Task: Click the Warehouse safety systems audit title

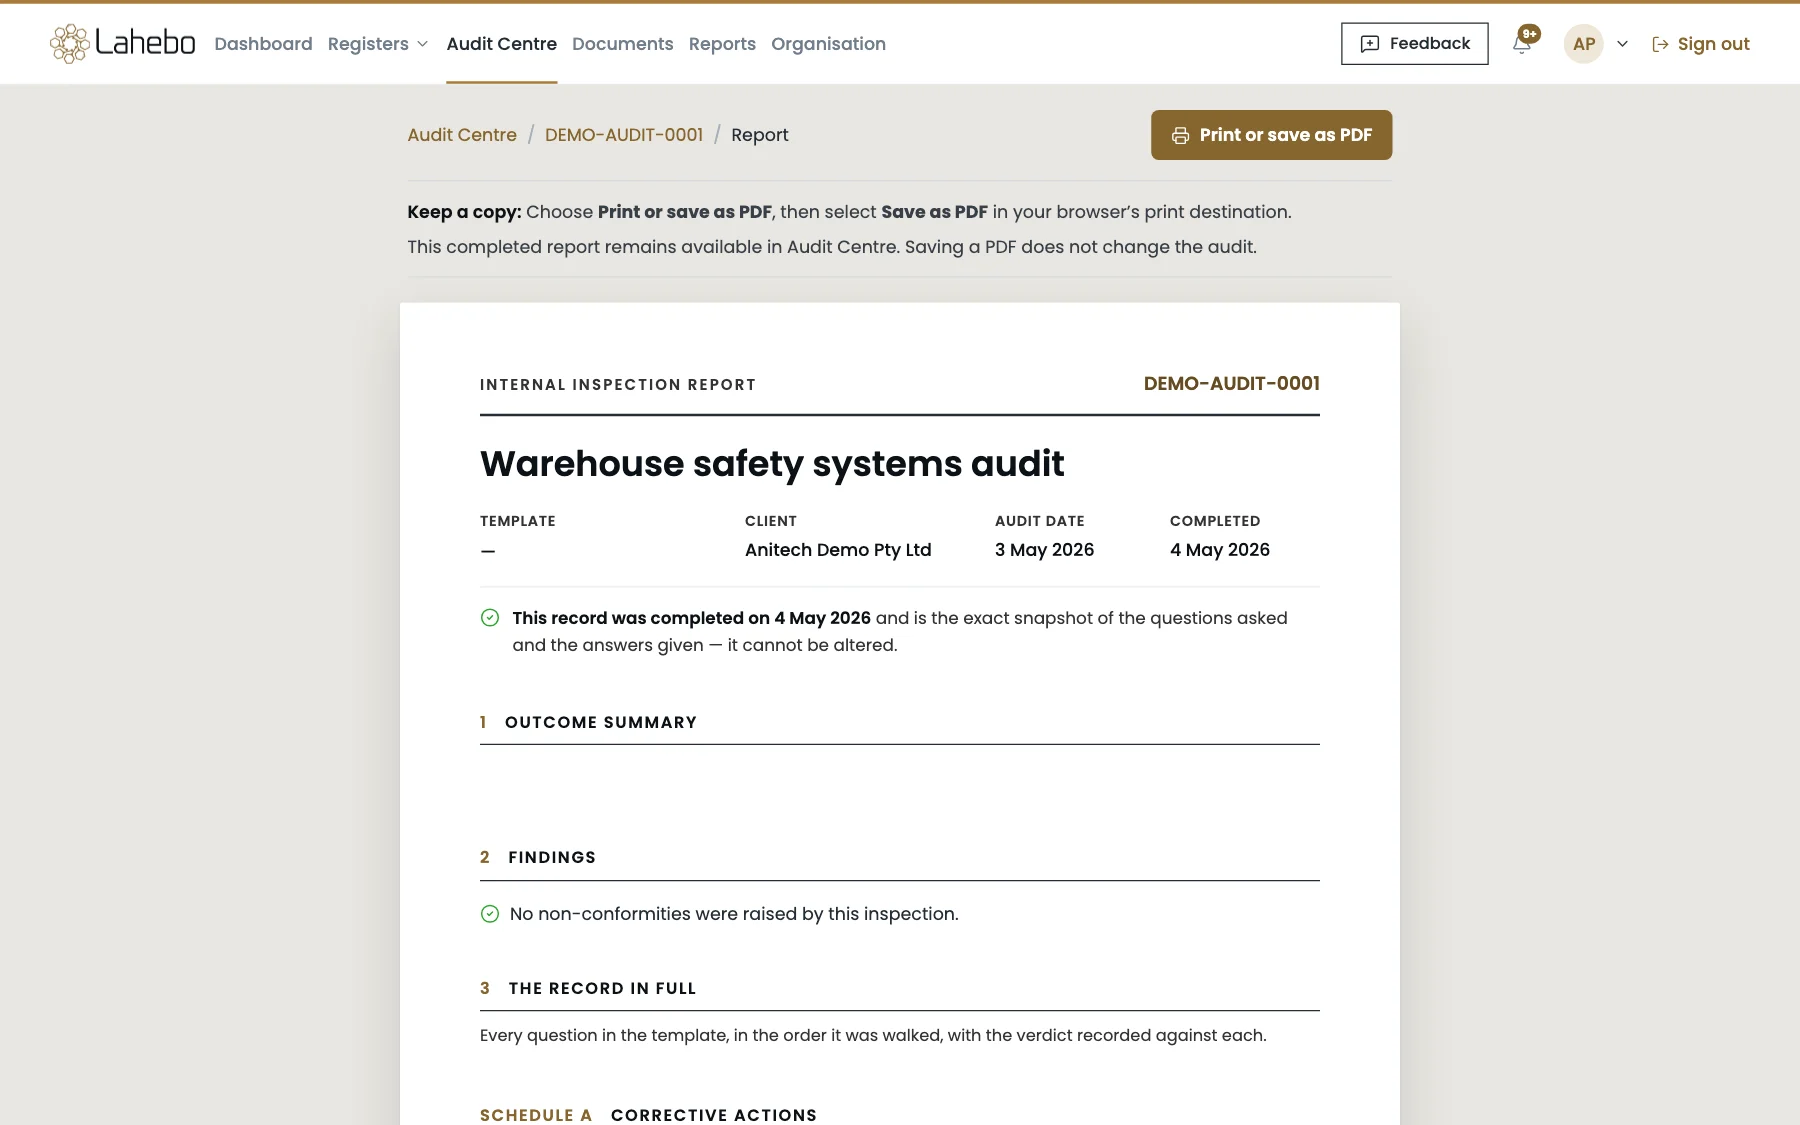Action: (x=772, y=464)
